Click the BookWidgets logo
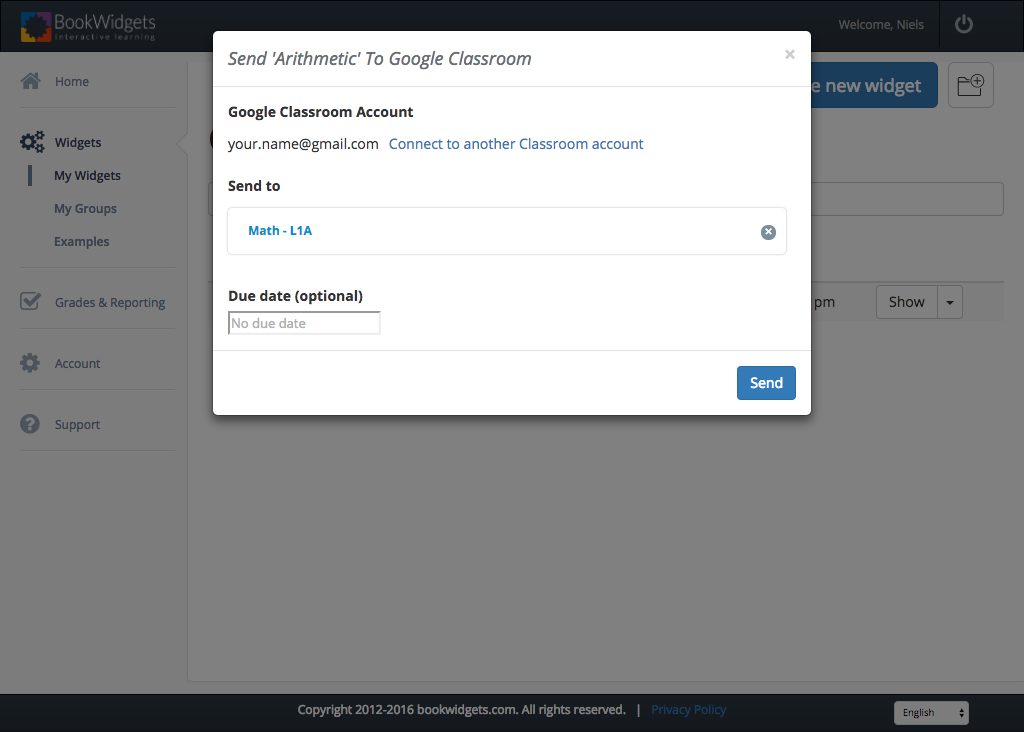 click(x=88, y=26)
